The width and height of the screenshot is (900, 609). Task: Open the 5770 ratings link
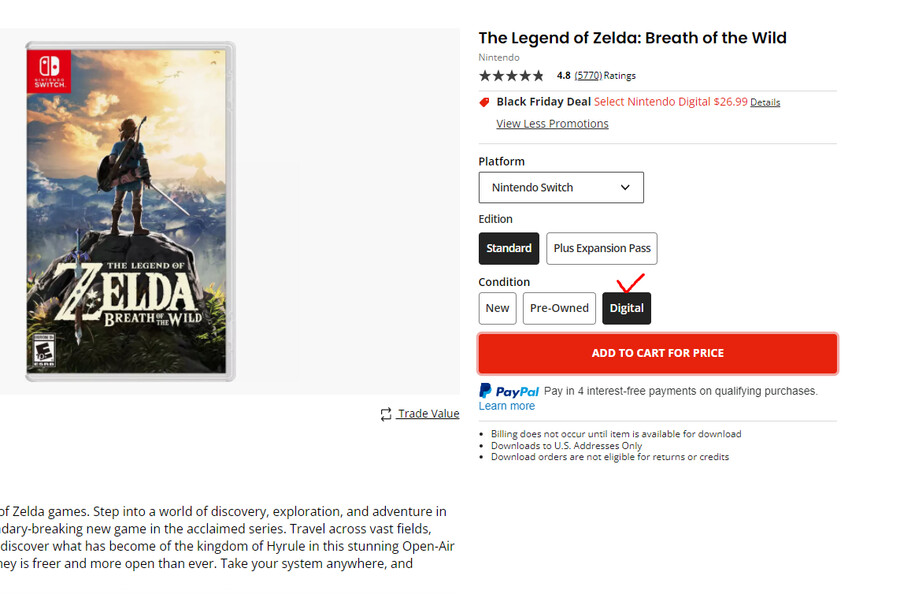tap(588, 76)
